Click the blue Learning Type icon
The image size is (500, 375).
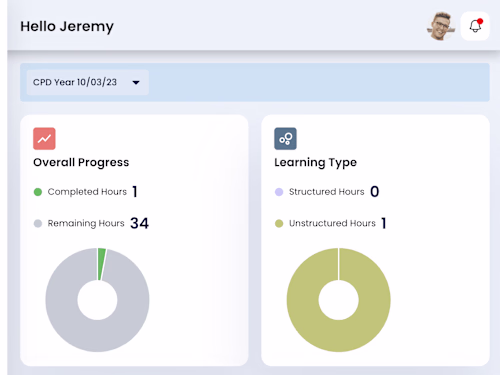pos(285,139)
